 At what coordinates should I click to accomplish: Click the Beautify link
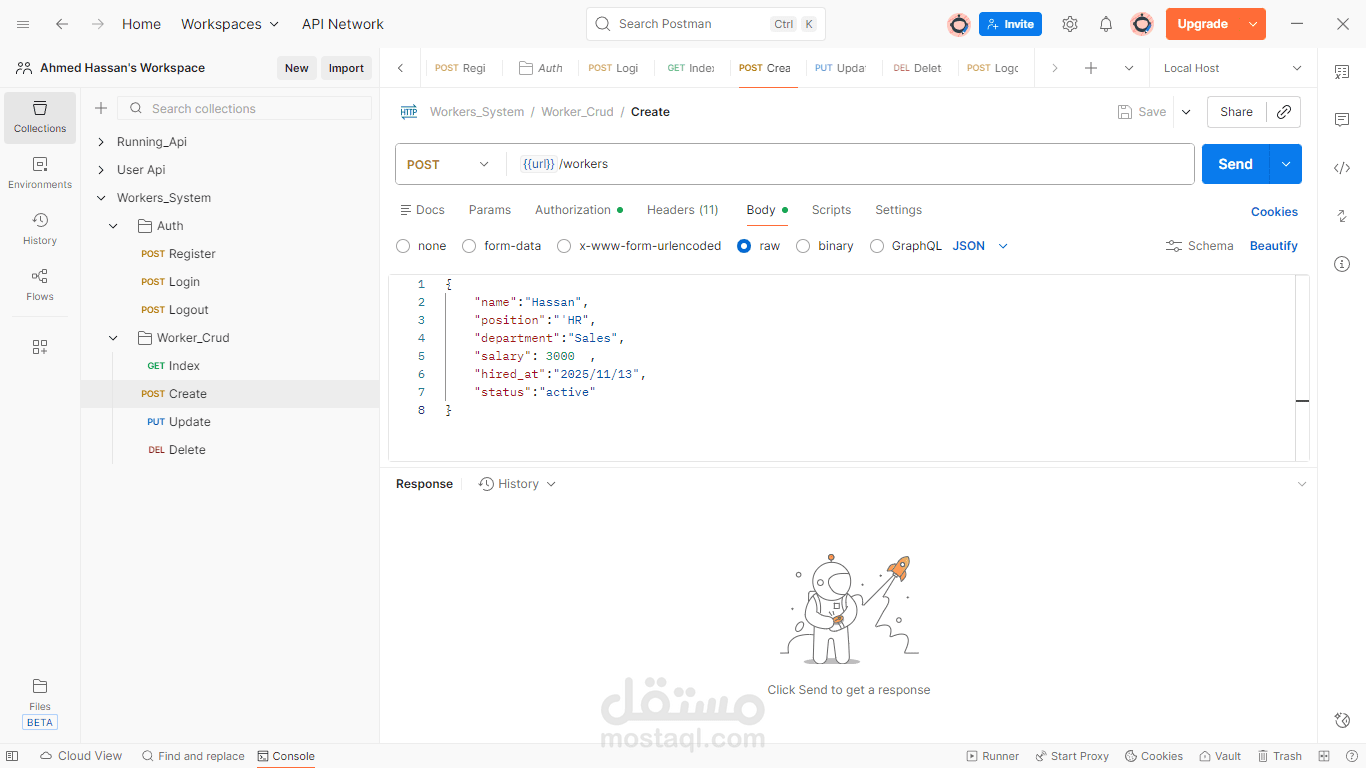pyautogui.click(x=1274, y=246)
